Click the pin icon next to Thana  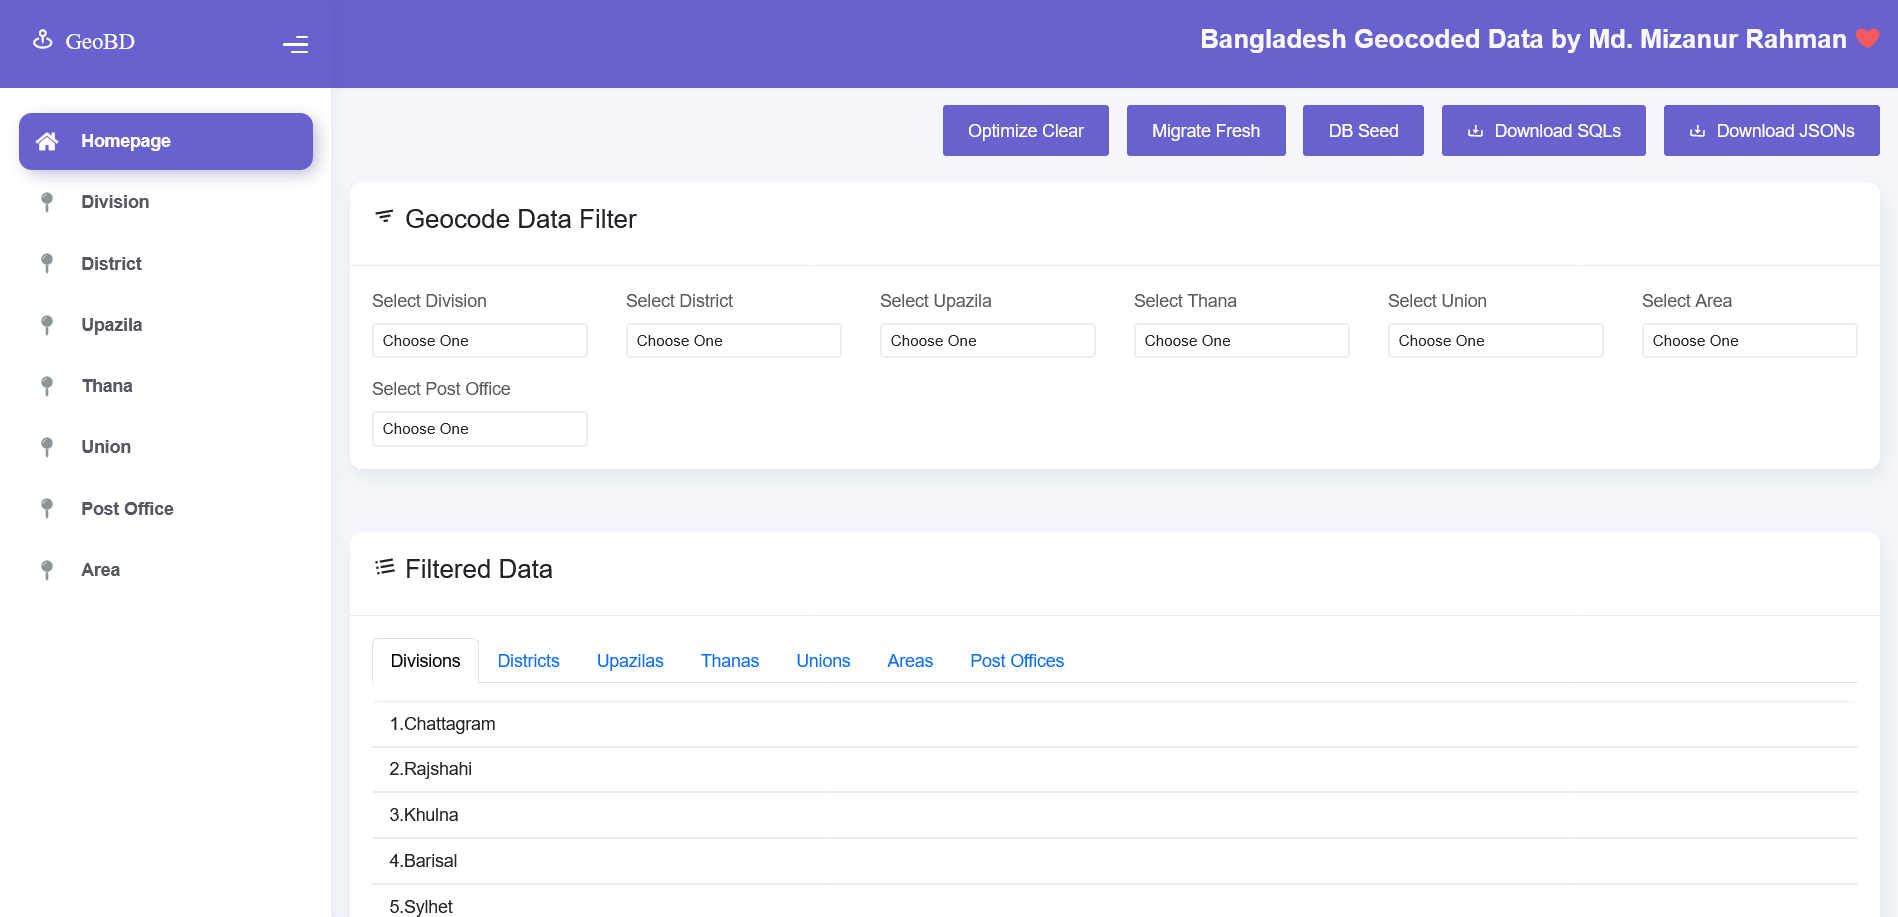coord(46,385)
